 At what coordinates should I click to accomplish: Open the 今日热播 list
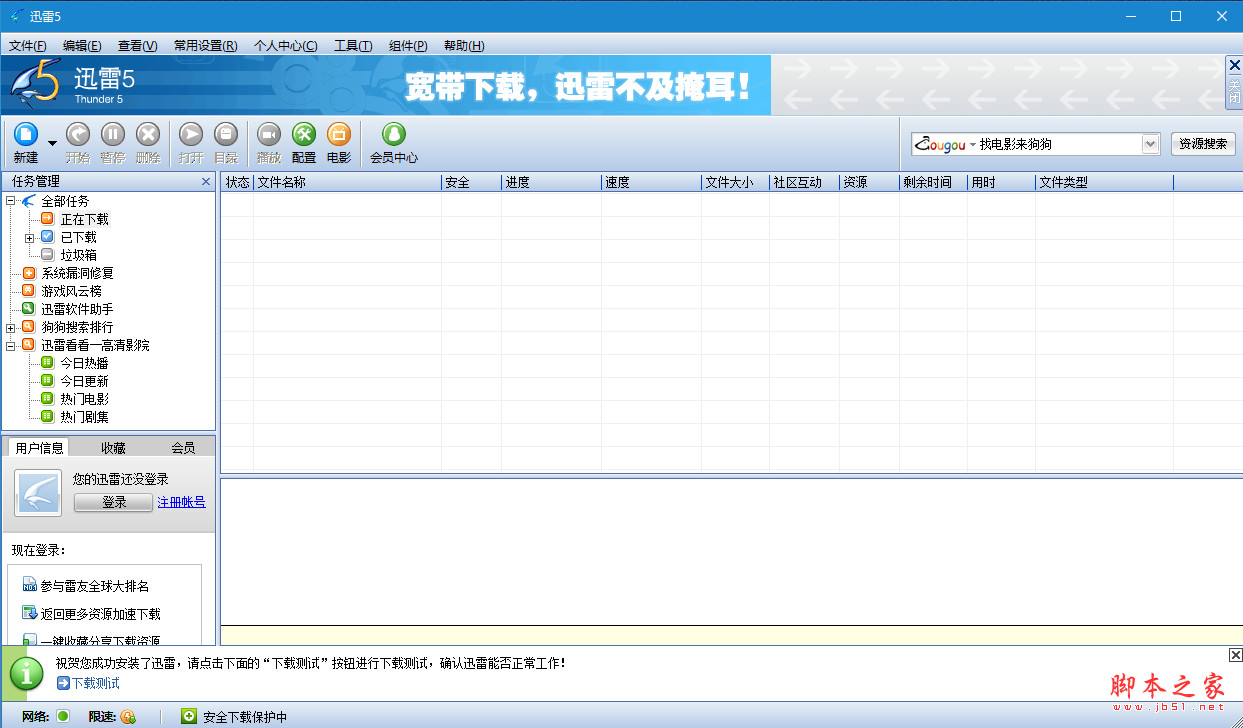click(x=84, y=363)
